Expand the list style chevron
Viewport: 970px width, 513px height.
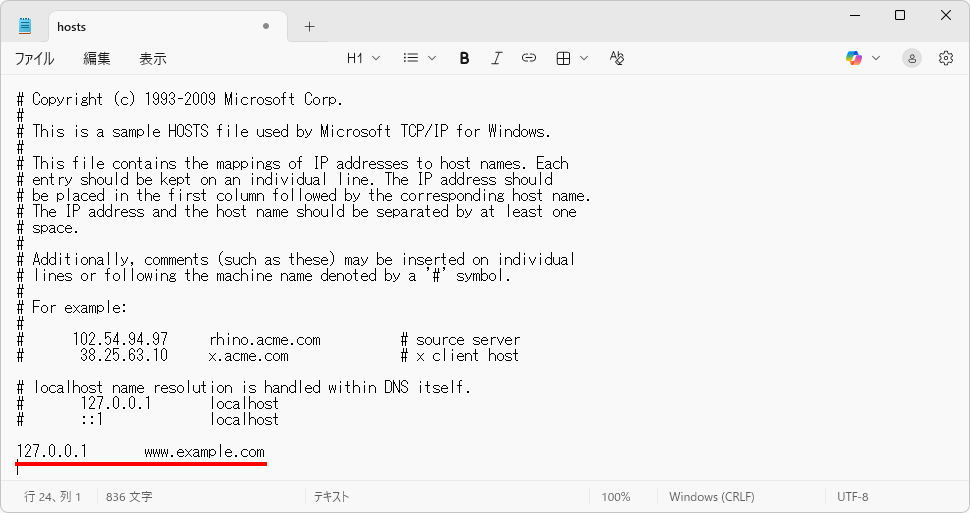tap(432, 58)
